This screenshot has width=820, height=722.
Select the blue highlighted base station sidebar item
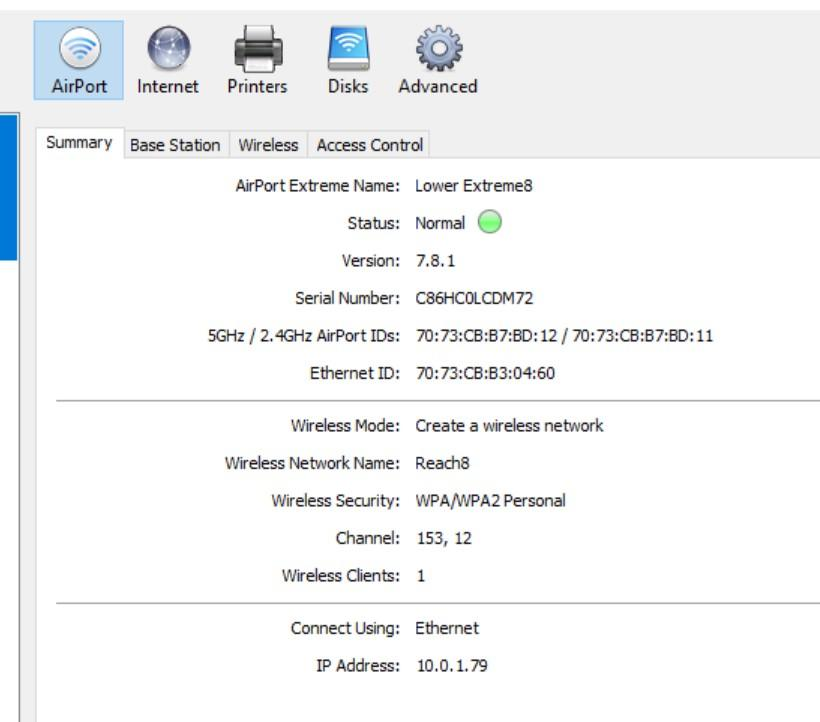(x=9, y=187)
